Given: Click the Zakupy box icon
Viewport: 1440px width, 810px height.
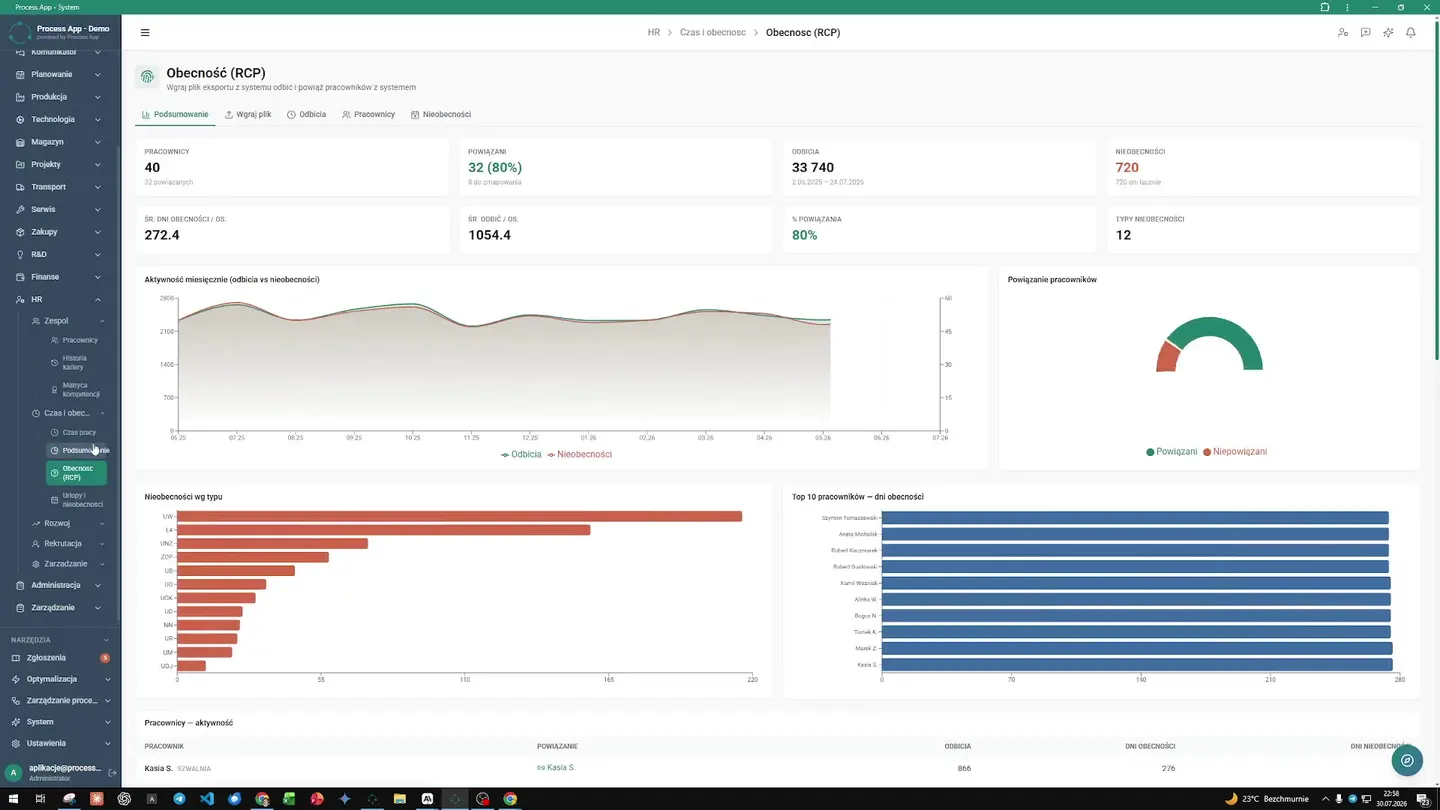Looking at the screenshot, I should [x=21, y=232].
